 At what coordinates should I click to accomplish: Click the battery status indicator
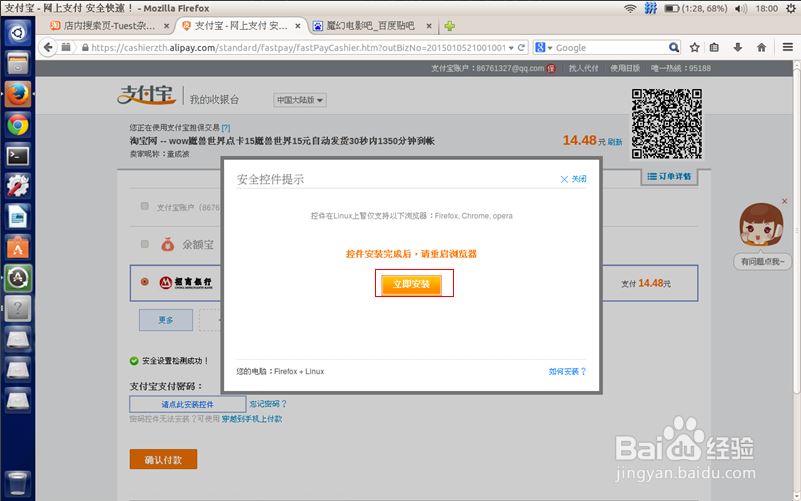click(696, 8)
